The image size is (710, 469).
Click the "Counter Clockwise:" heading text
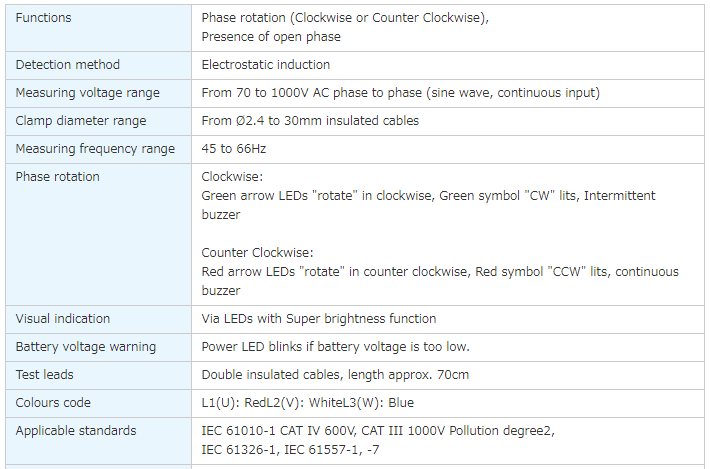click(257, 253)
